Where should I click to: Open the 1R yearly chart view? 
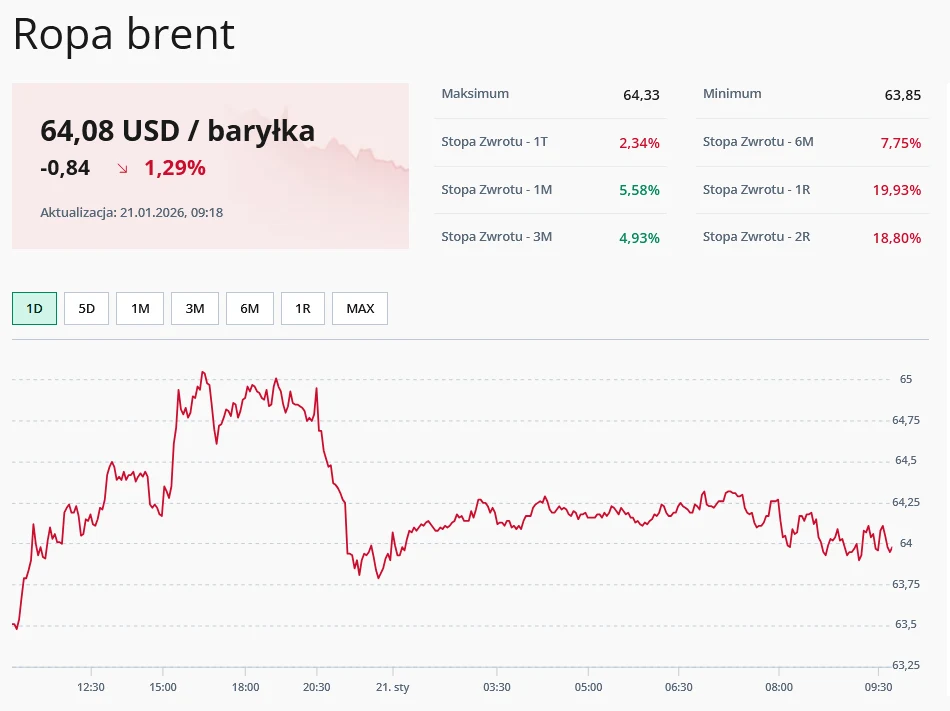(303, 308)
